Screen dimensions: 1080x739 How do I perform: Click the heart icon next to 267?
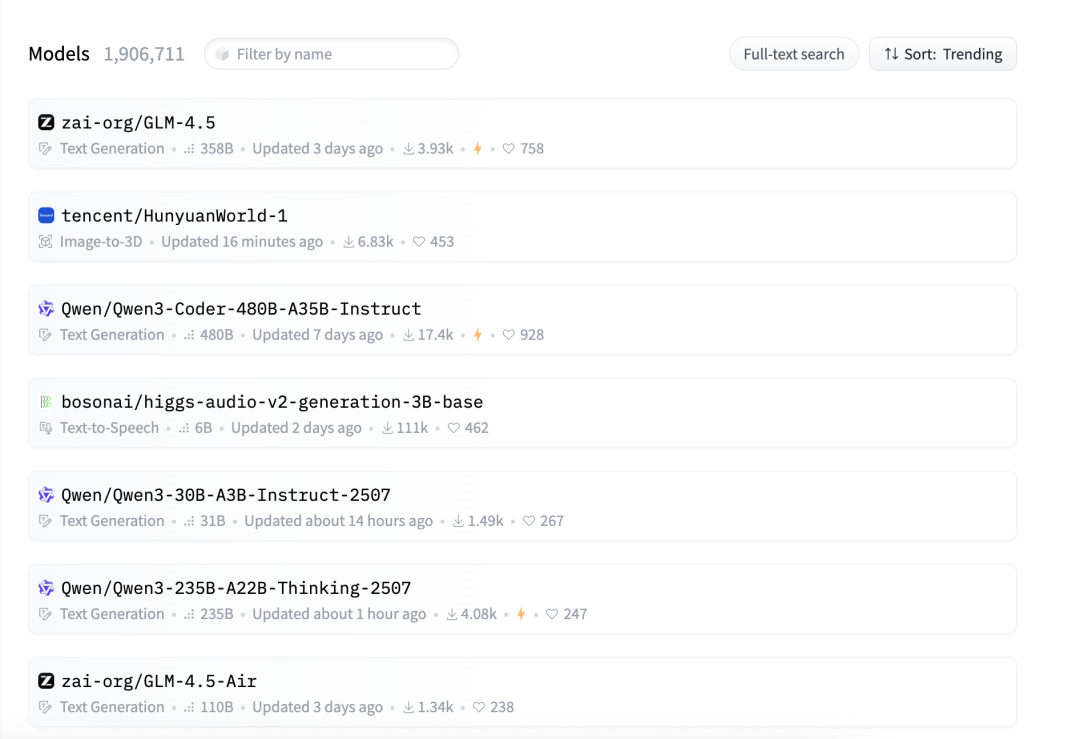pos(529,521)
